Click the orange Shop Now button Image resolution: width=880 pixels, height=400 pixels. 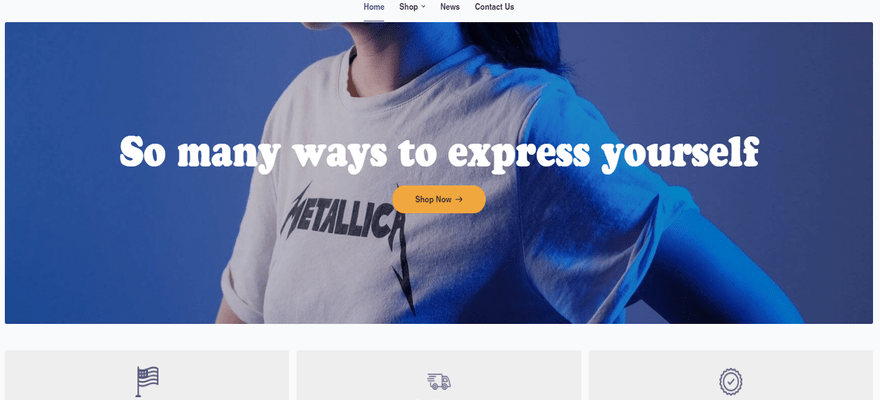[x=439, y=199]
